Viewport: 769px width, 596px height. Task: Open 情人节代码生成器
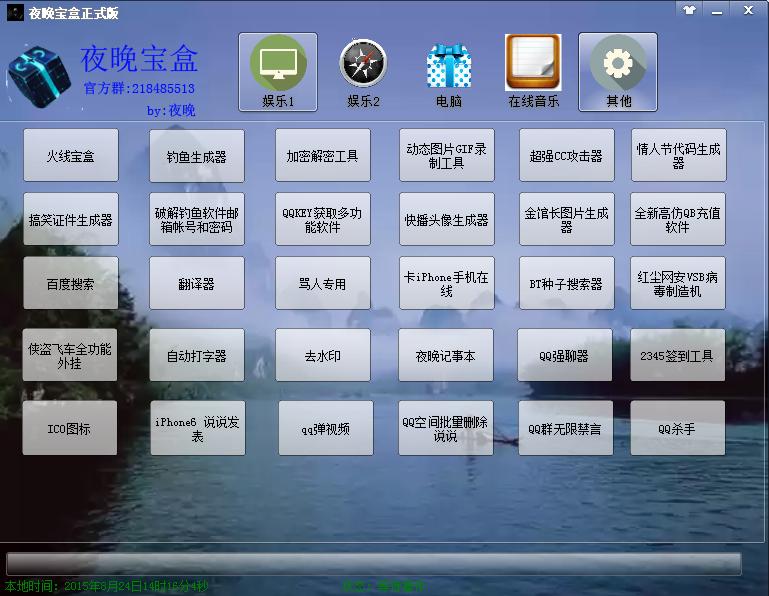click(679, 155)
